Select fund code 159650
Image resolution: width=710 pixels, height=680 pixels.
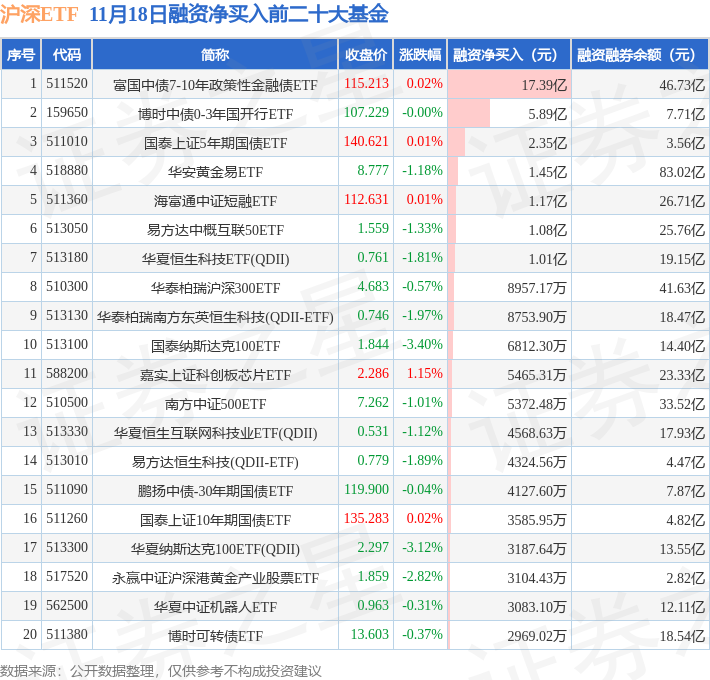click(x=67, y=113)
